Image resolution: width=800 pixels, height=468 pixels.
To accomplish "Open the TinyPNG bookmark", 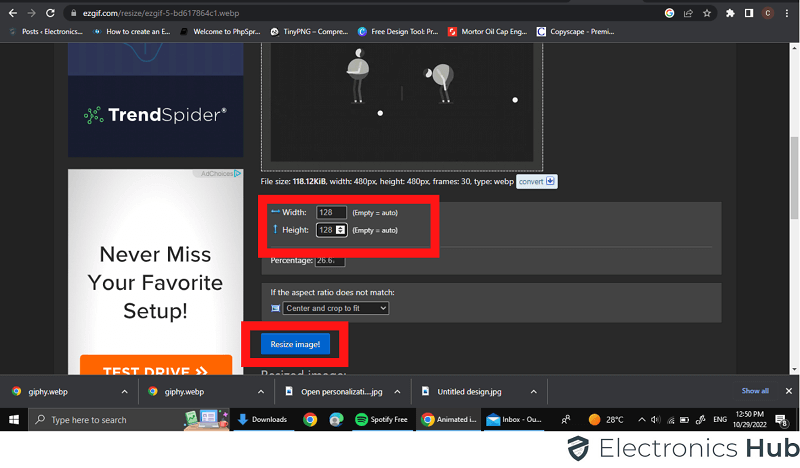I will pos(310,31).
